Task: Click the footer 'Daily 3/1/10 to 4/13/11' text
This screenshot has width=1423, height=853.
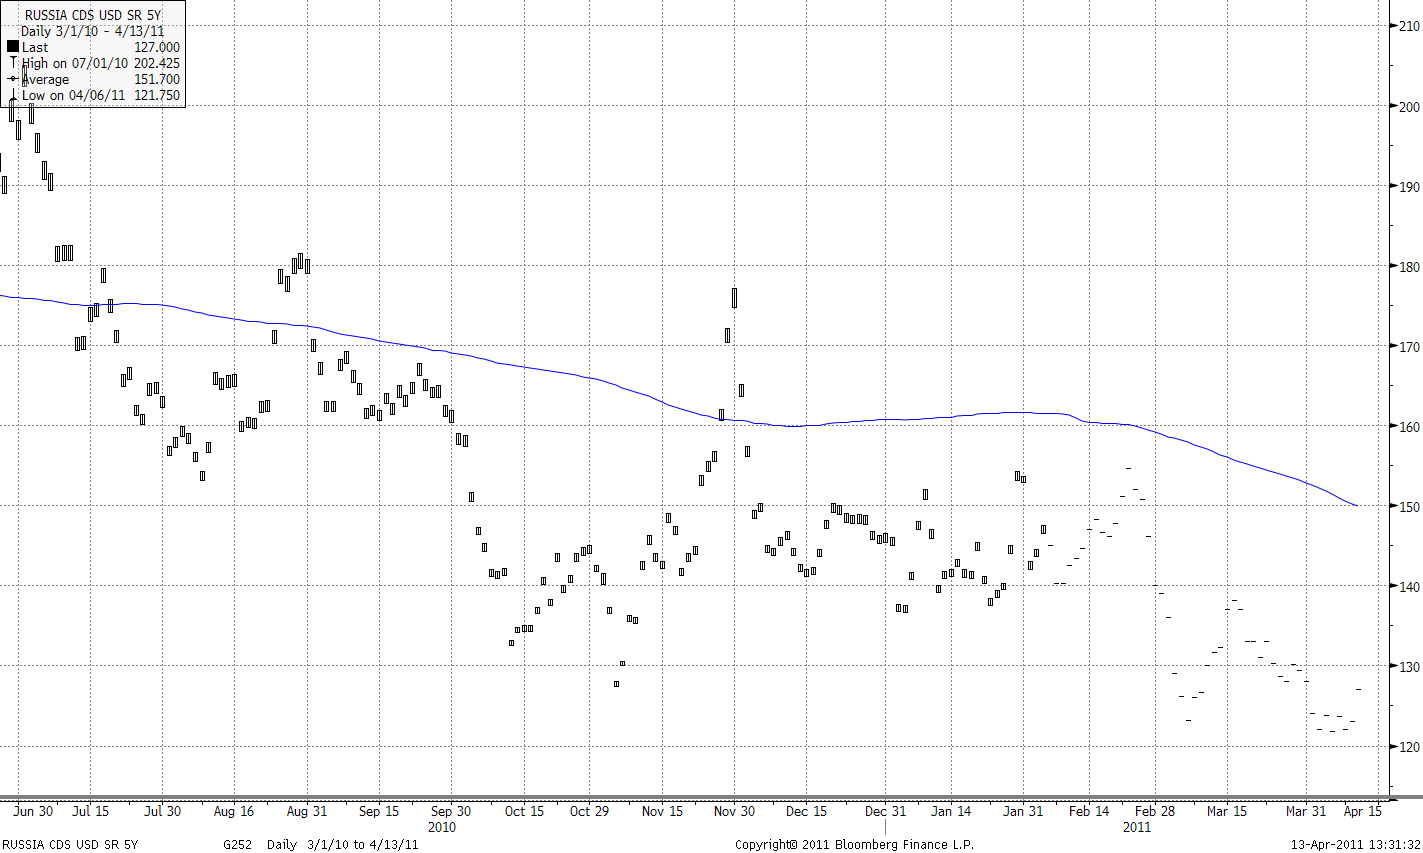Action: tap(343, 844)
